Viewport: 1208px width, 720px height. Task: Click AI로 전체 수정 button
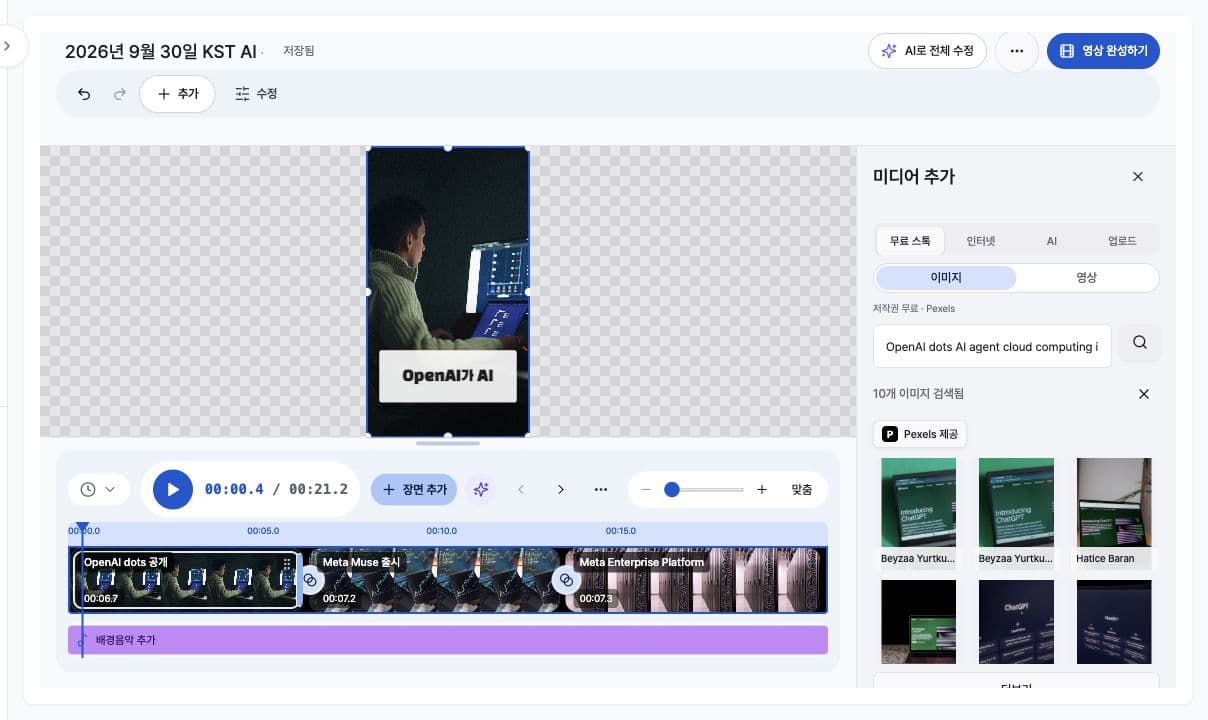[x=927, y=51]
